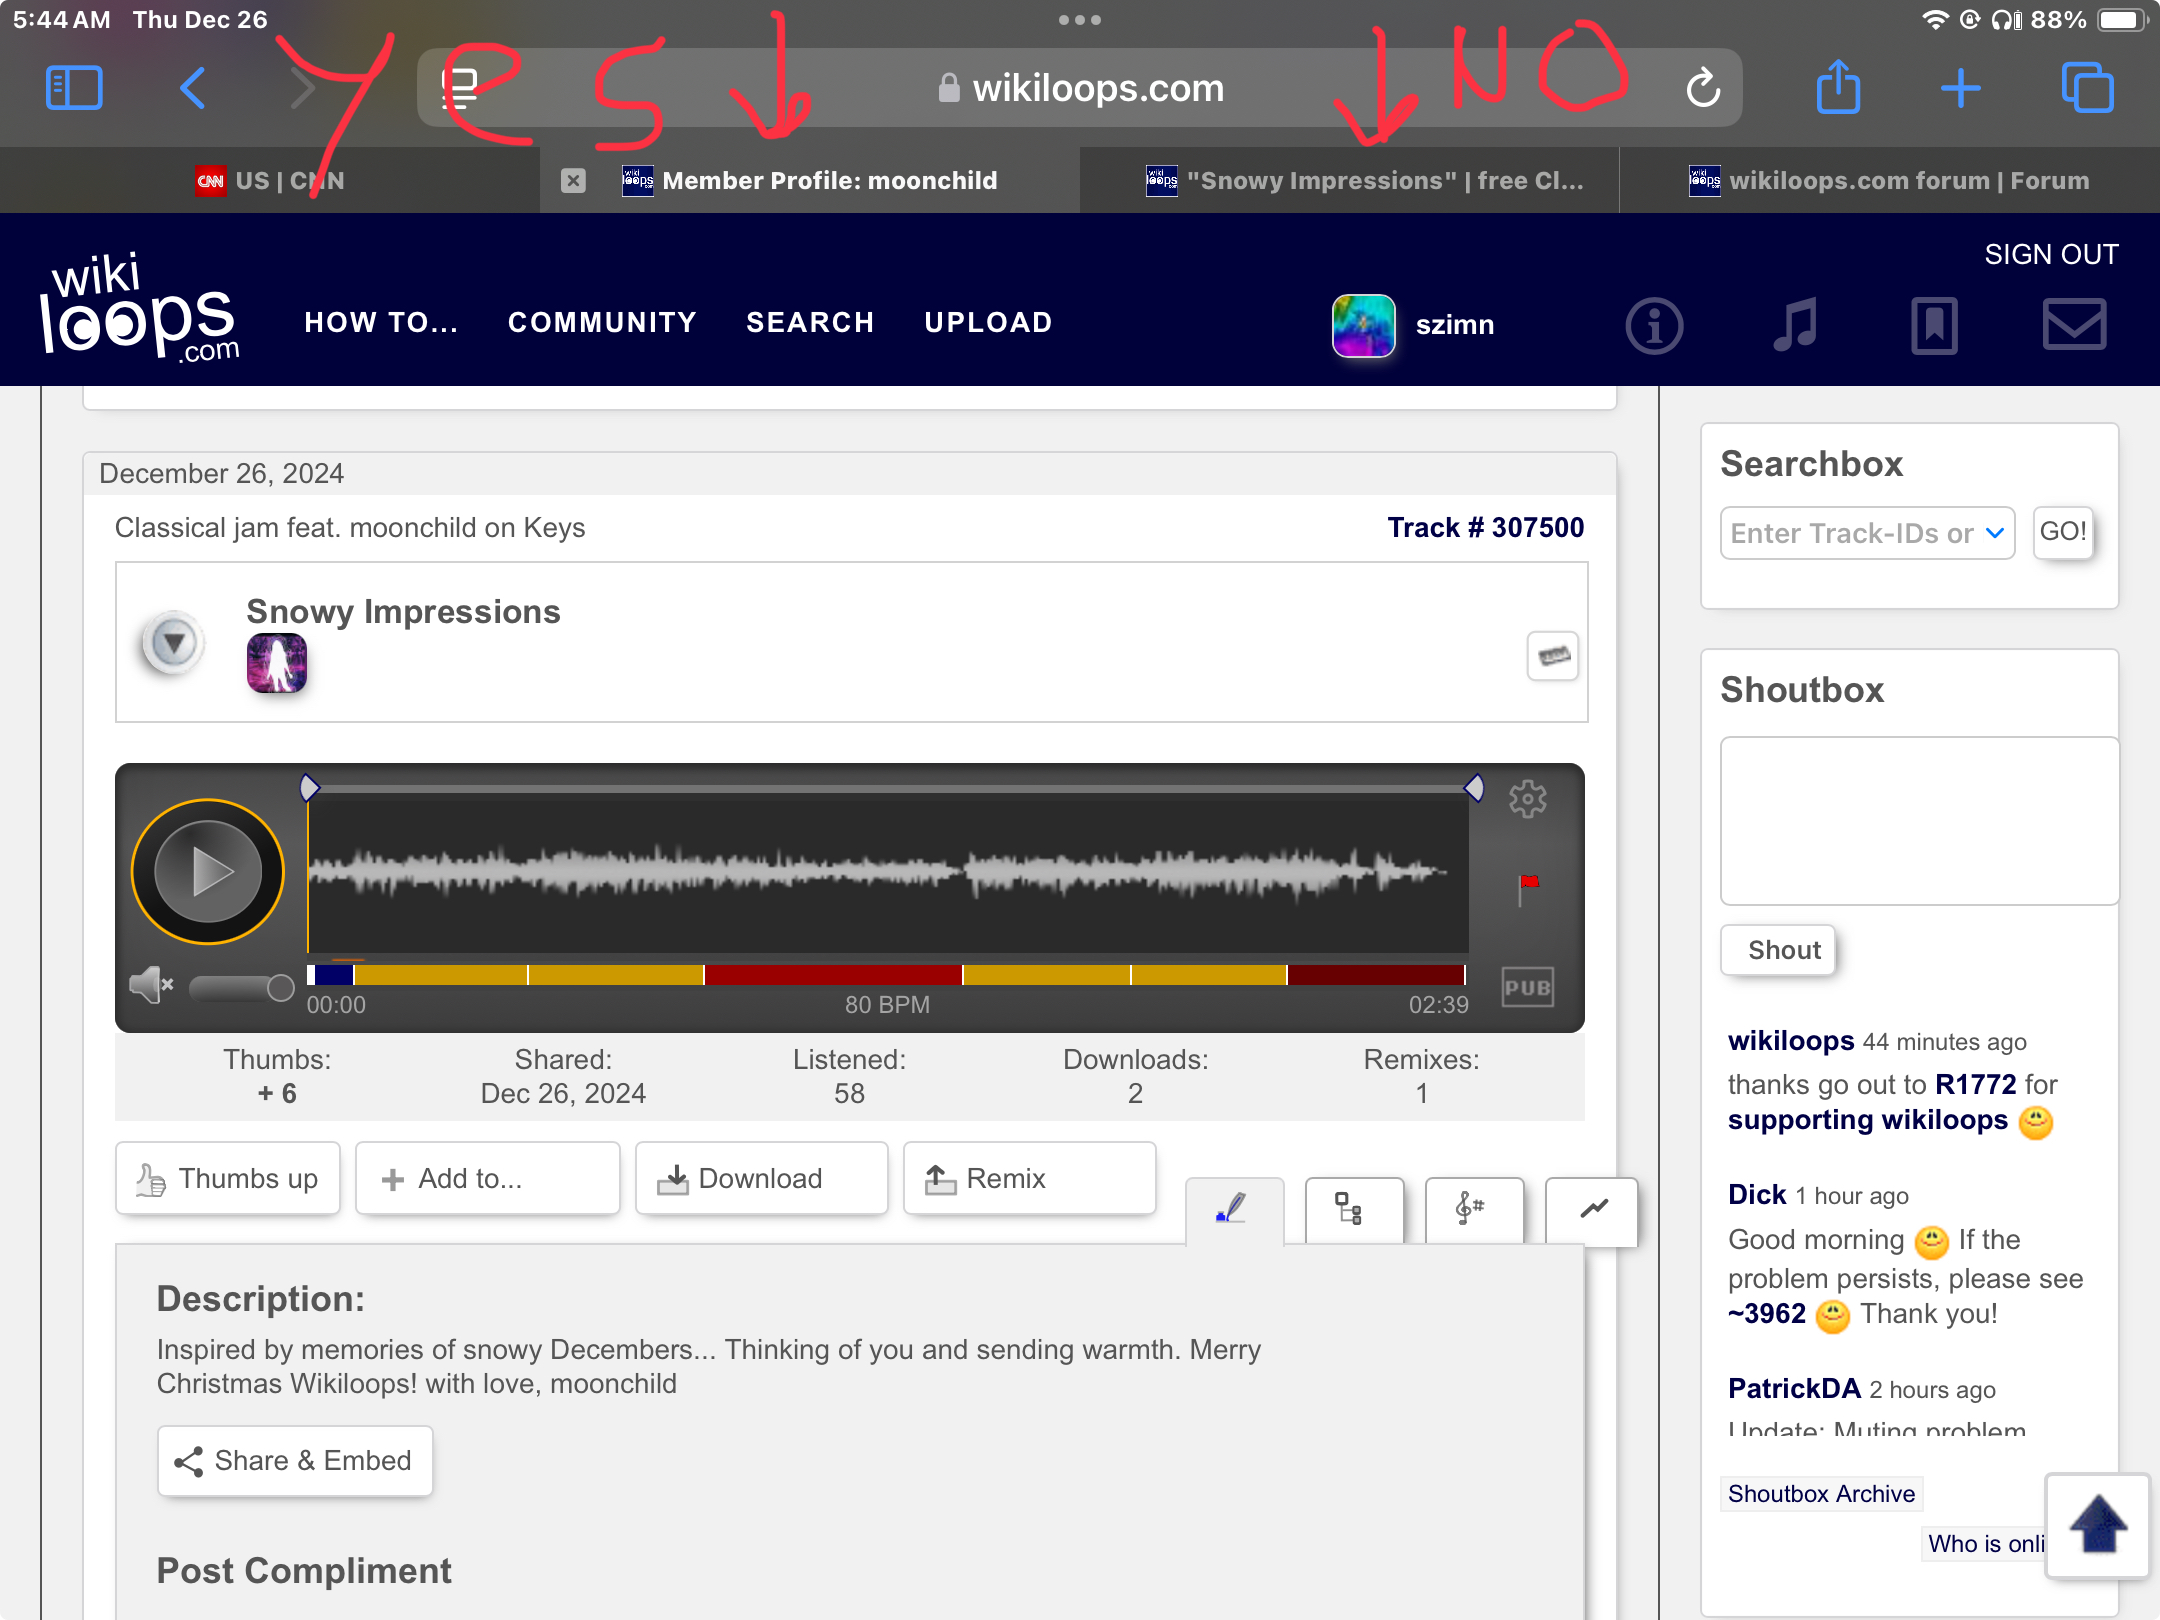
Task: Click the left loop marker handle
Action: point(310,788)
